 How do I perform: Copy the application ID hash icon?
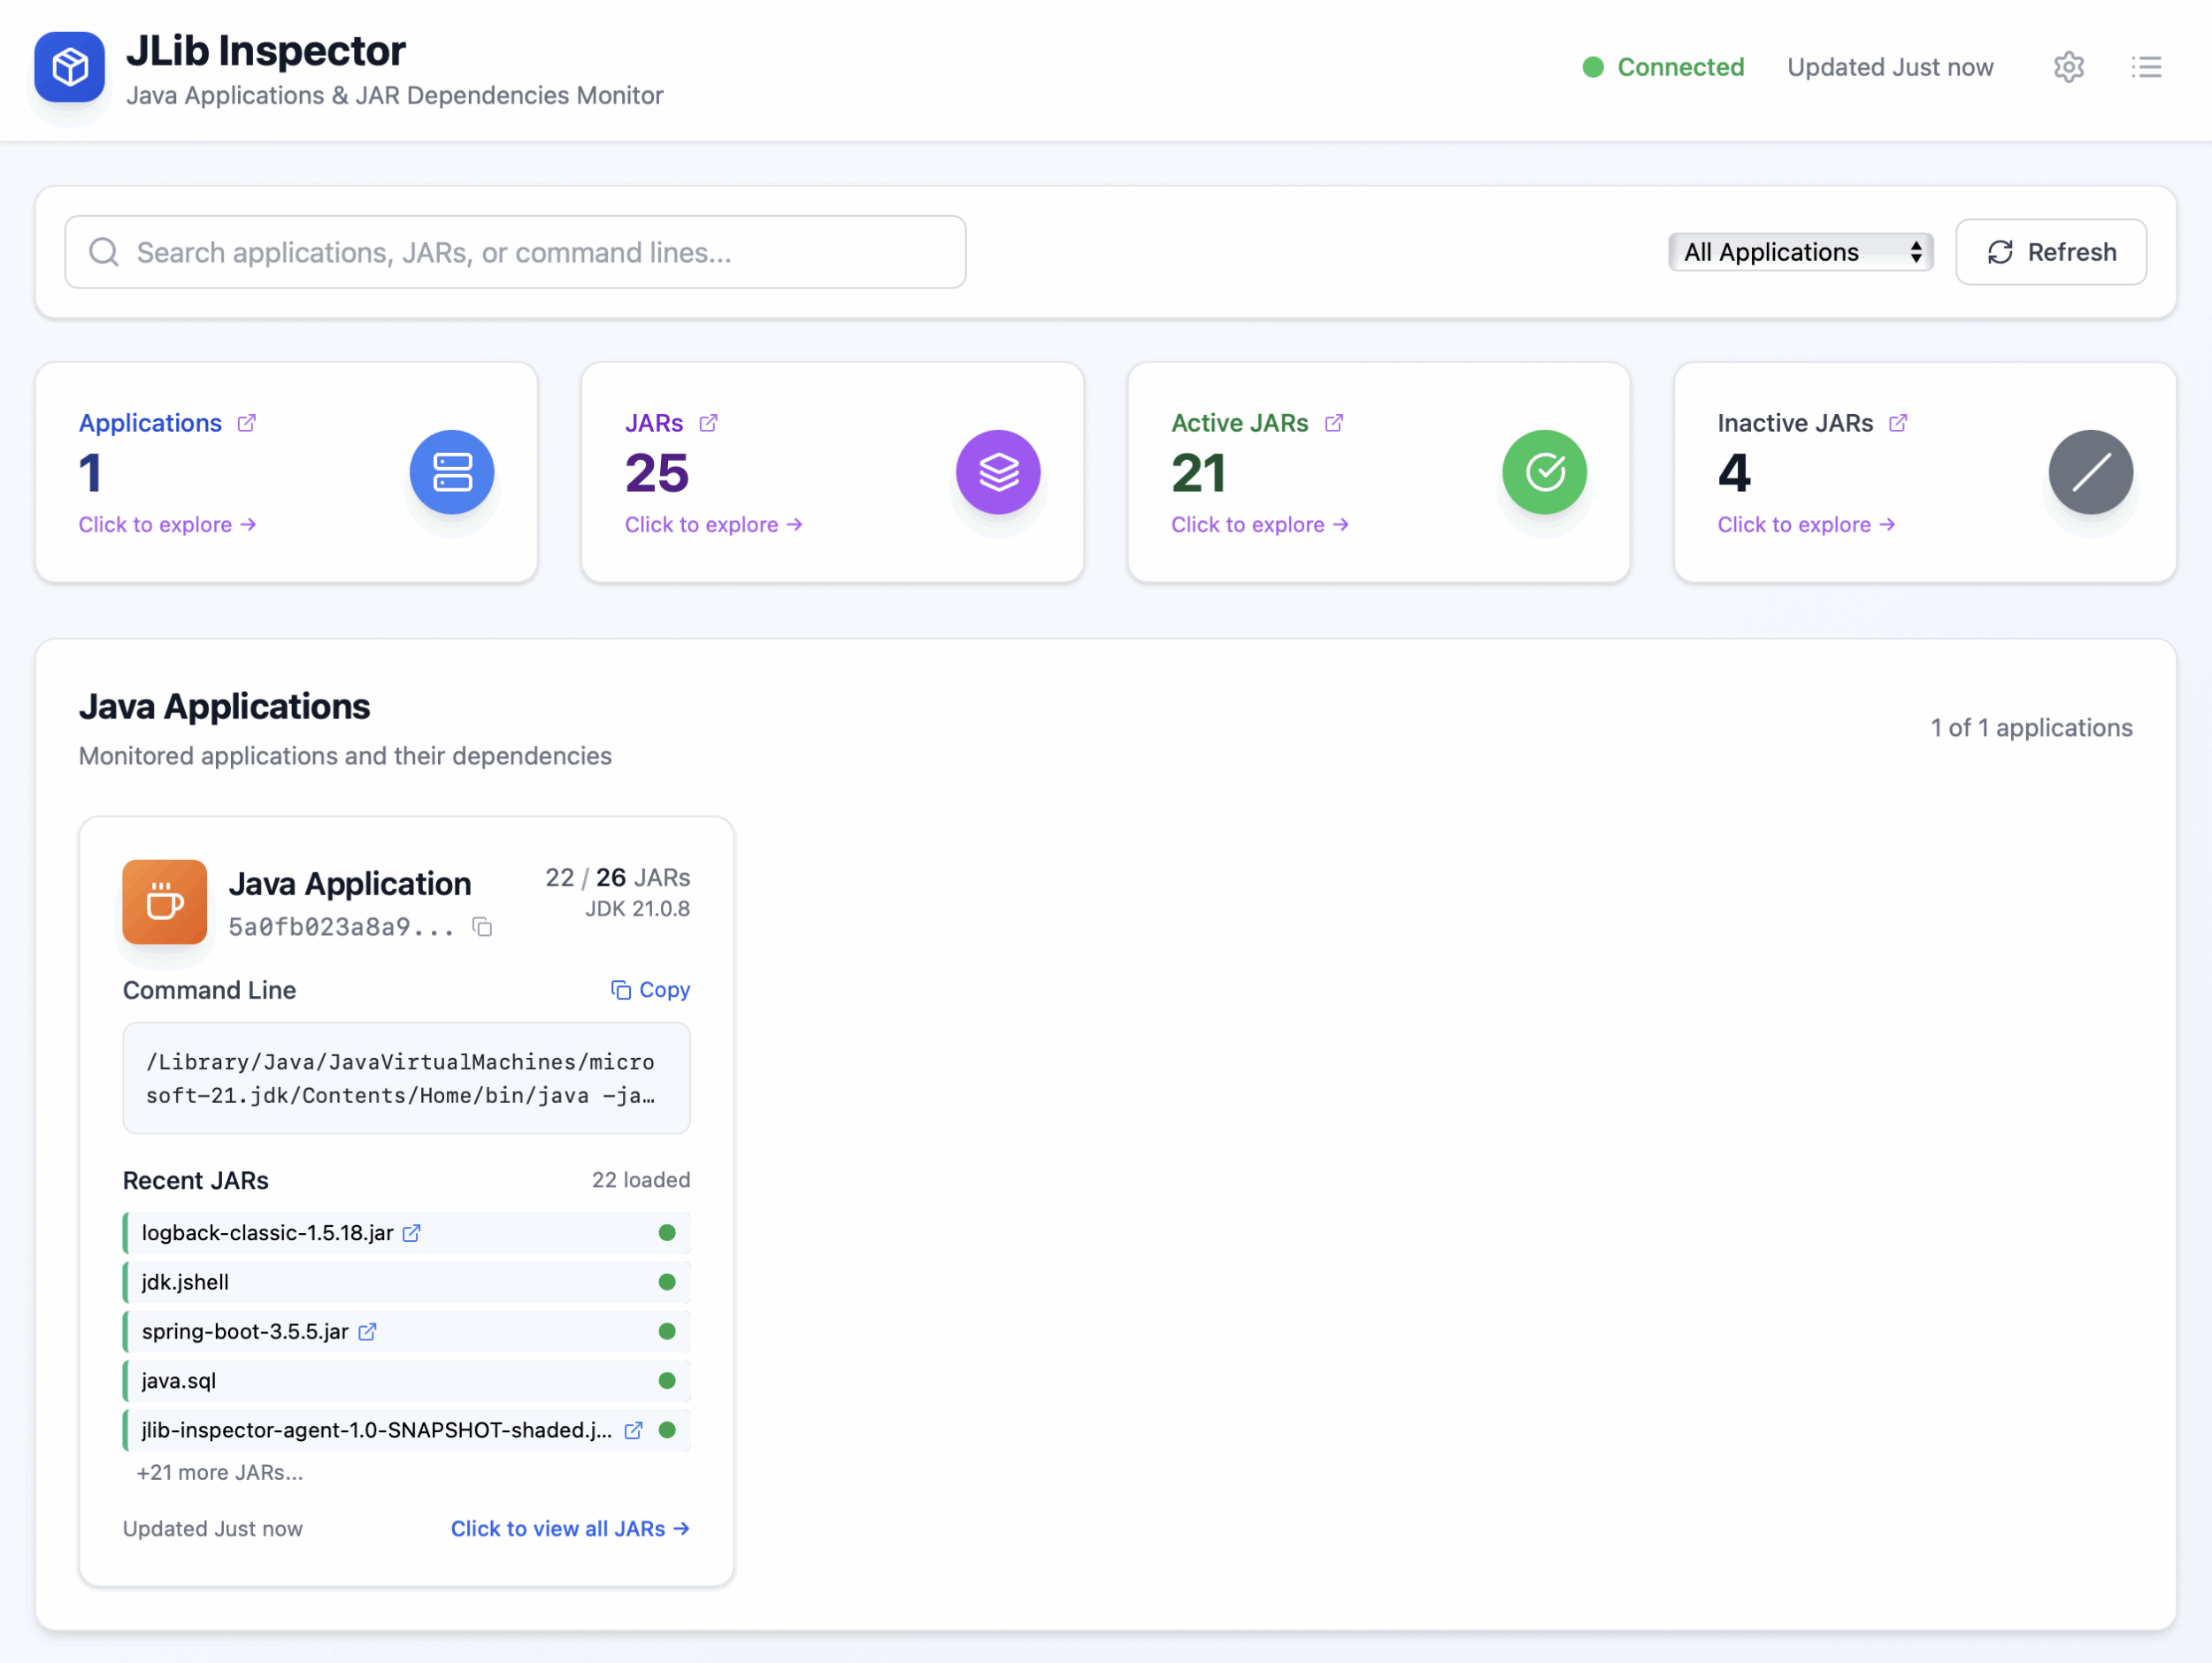coord(482,927)
